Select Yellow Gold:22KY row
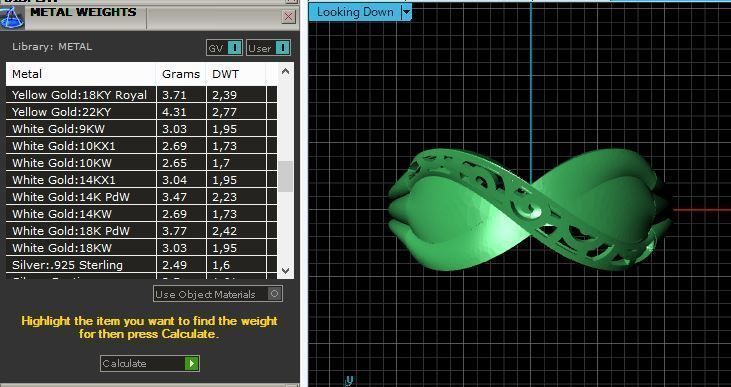This screenshot has width=731, height=387. [x=141, y=112]
